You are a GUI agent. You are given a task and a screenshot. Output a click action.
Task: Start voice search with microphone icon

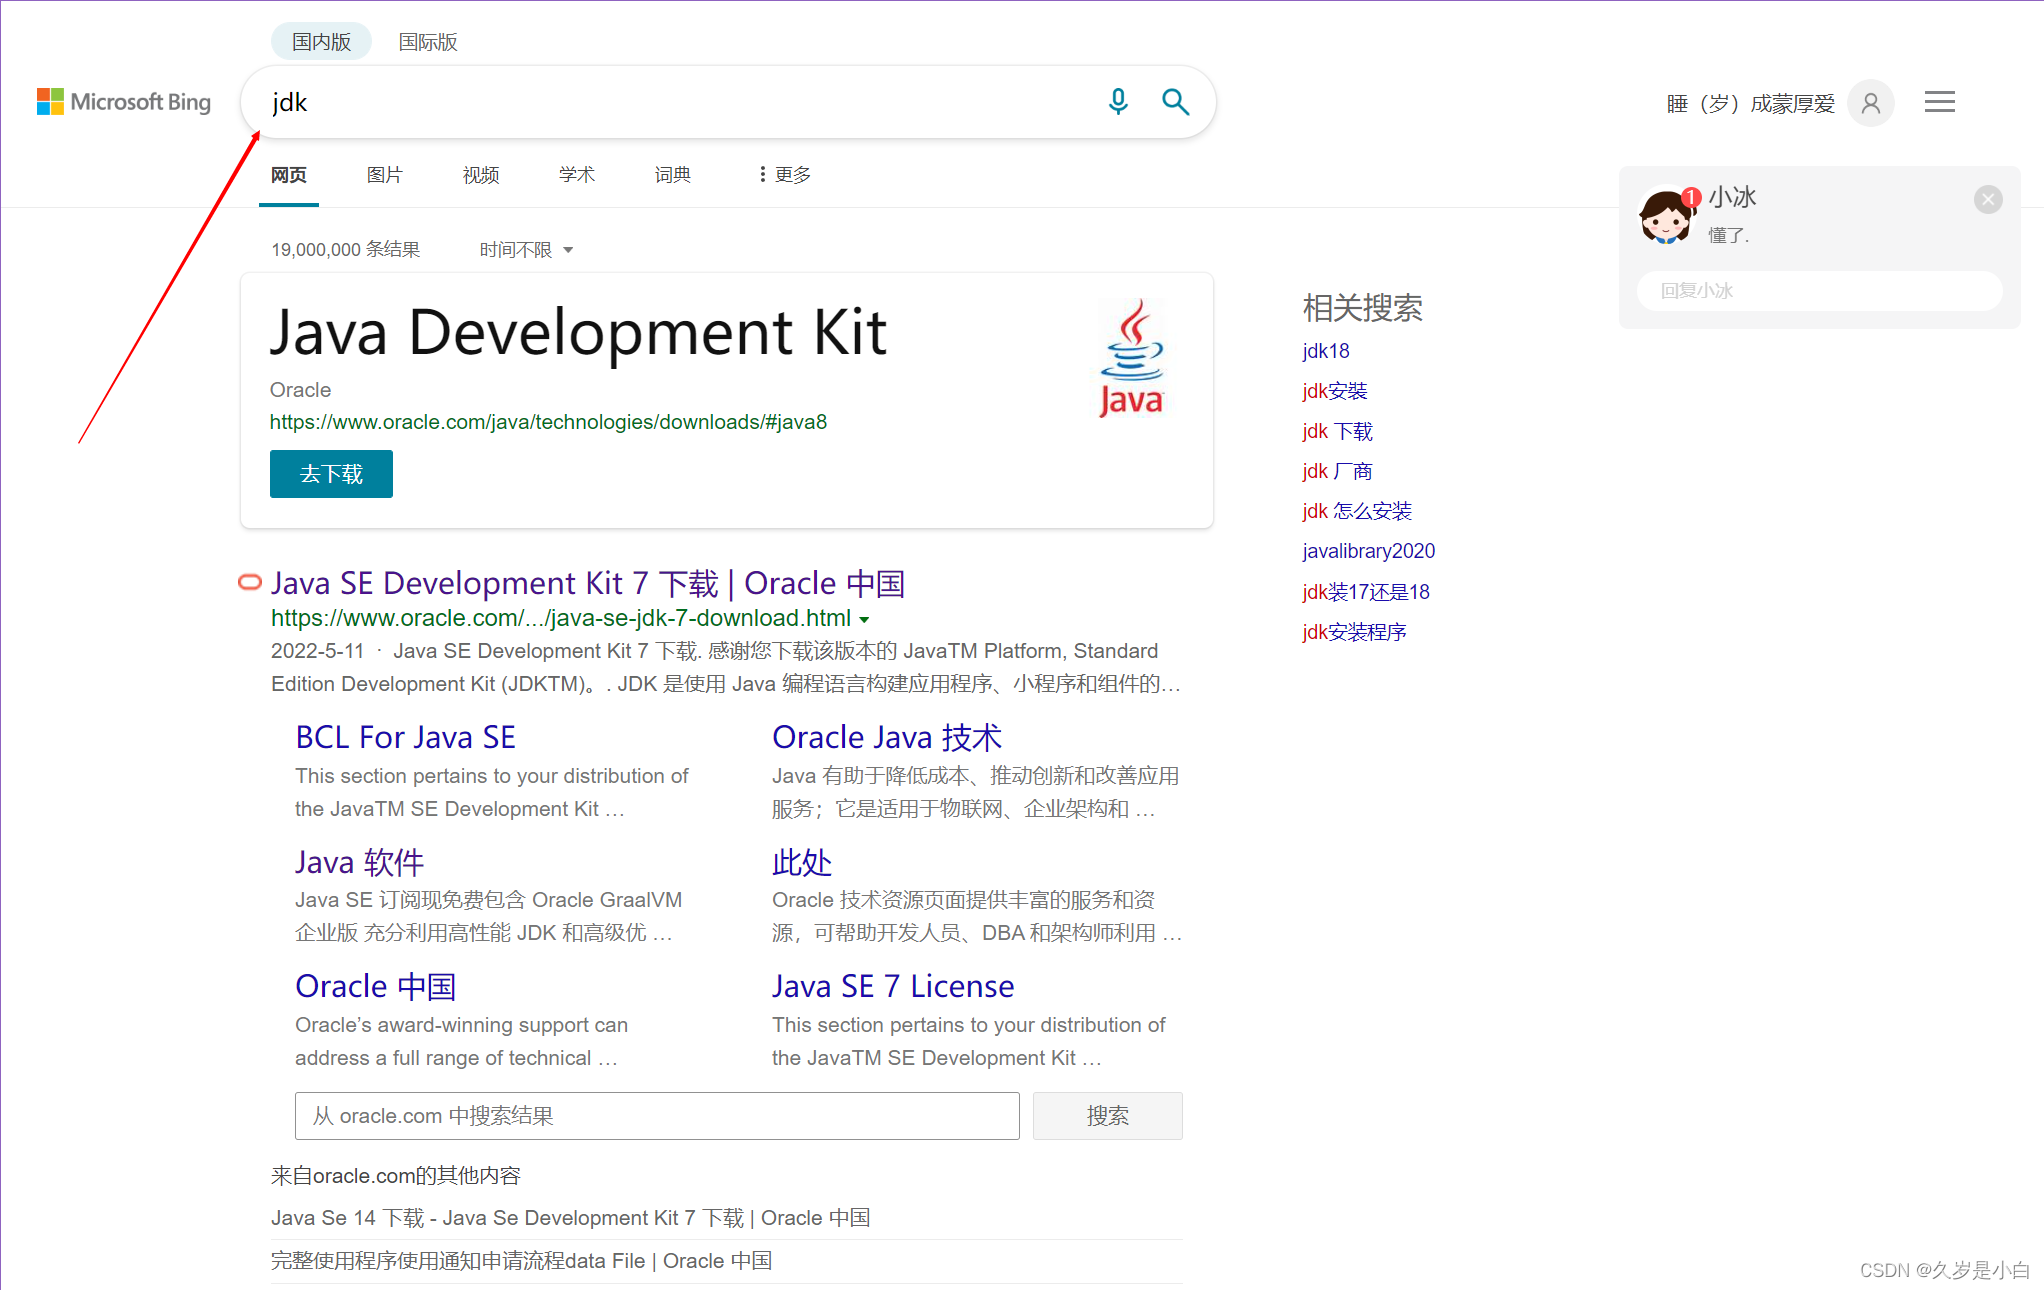pos(1118,102)
